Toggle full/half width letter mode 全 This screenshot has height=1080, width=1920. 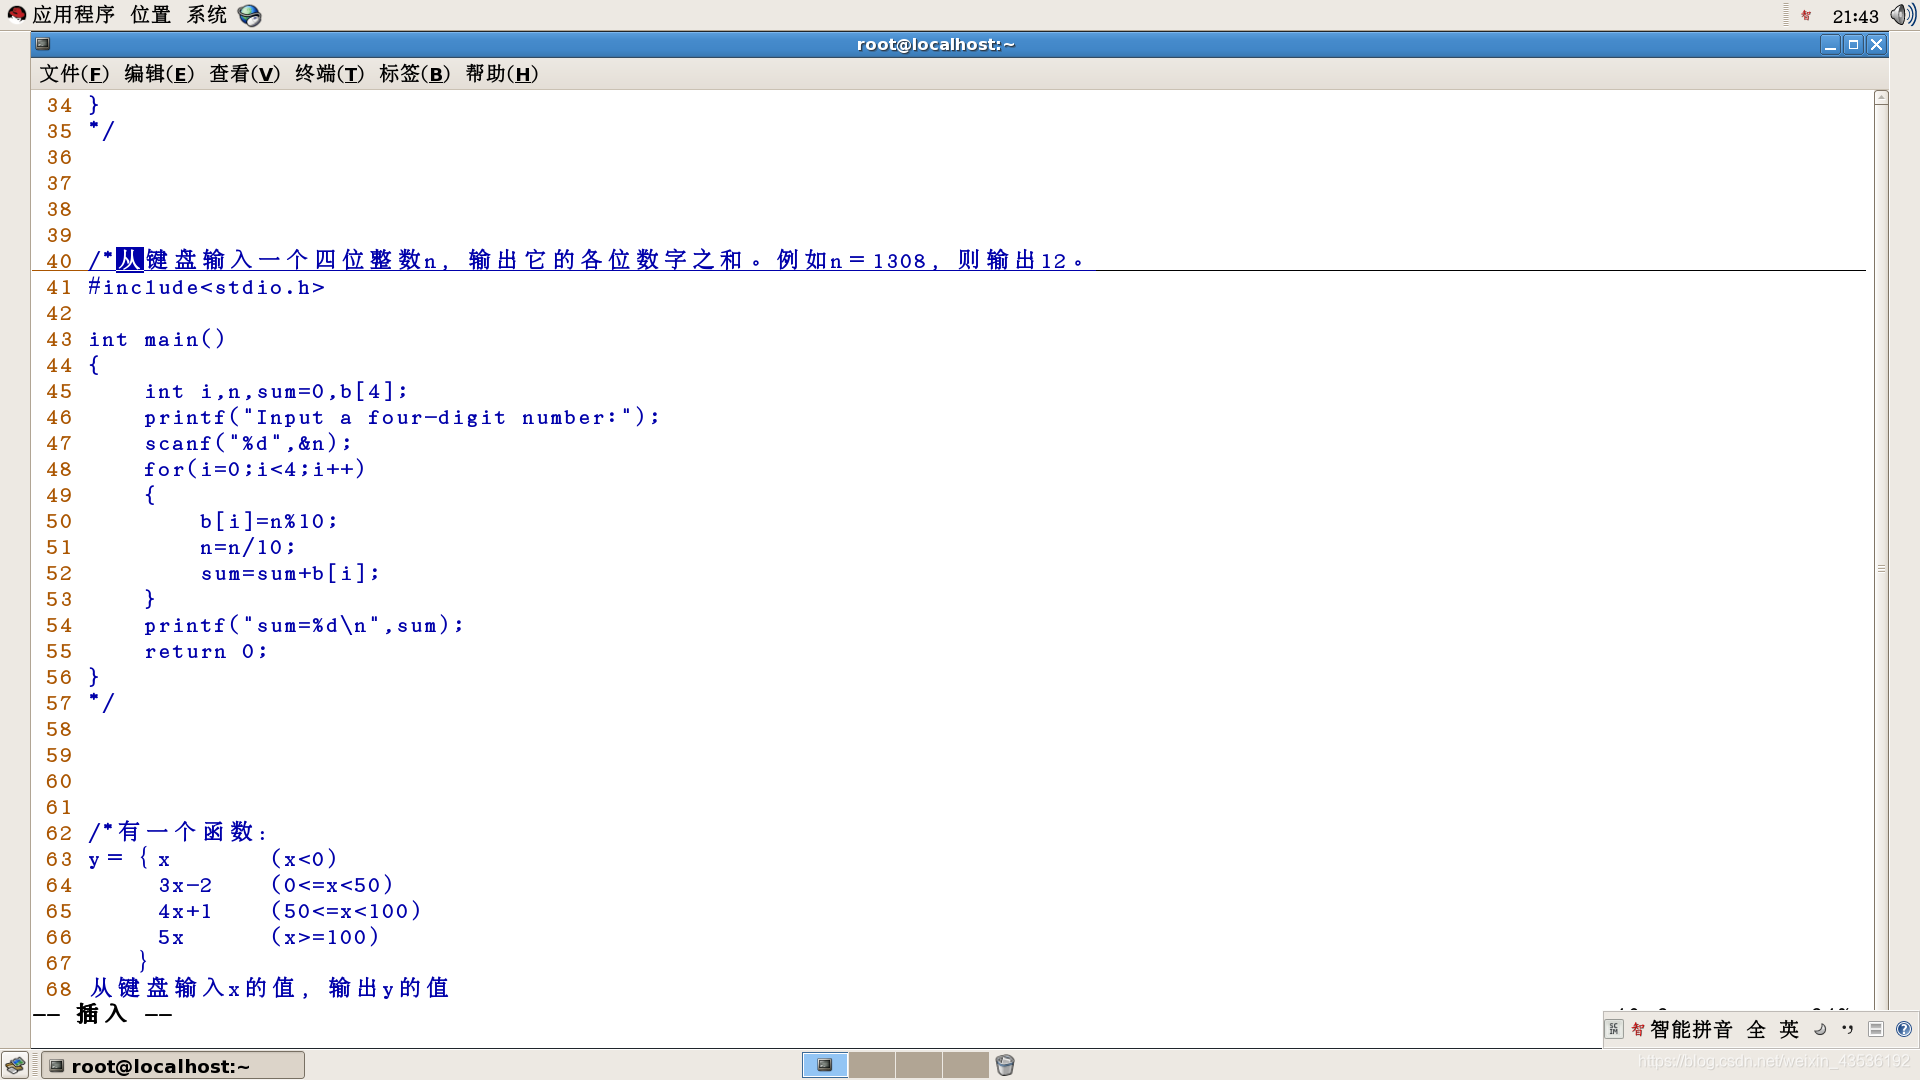pos(1756,1029)
